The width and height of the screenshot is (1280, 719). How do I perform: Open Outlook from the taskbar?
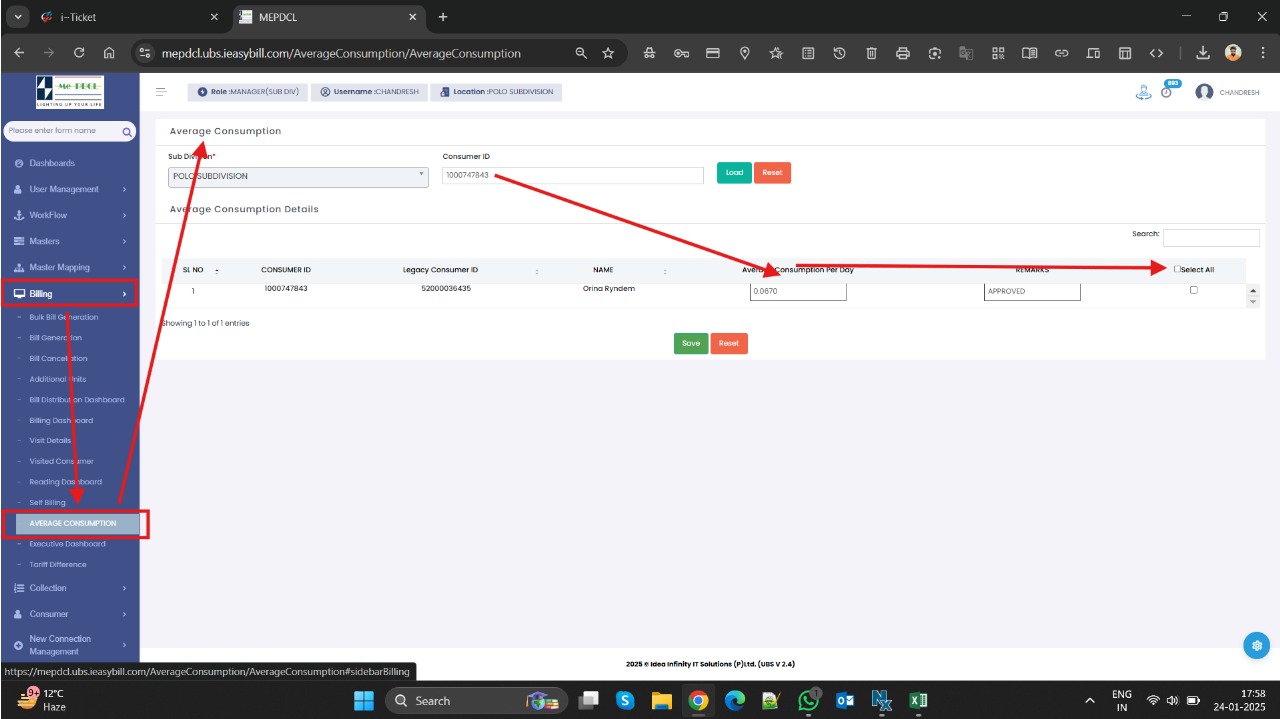pos(845,700)
